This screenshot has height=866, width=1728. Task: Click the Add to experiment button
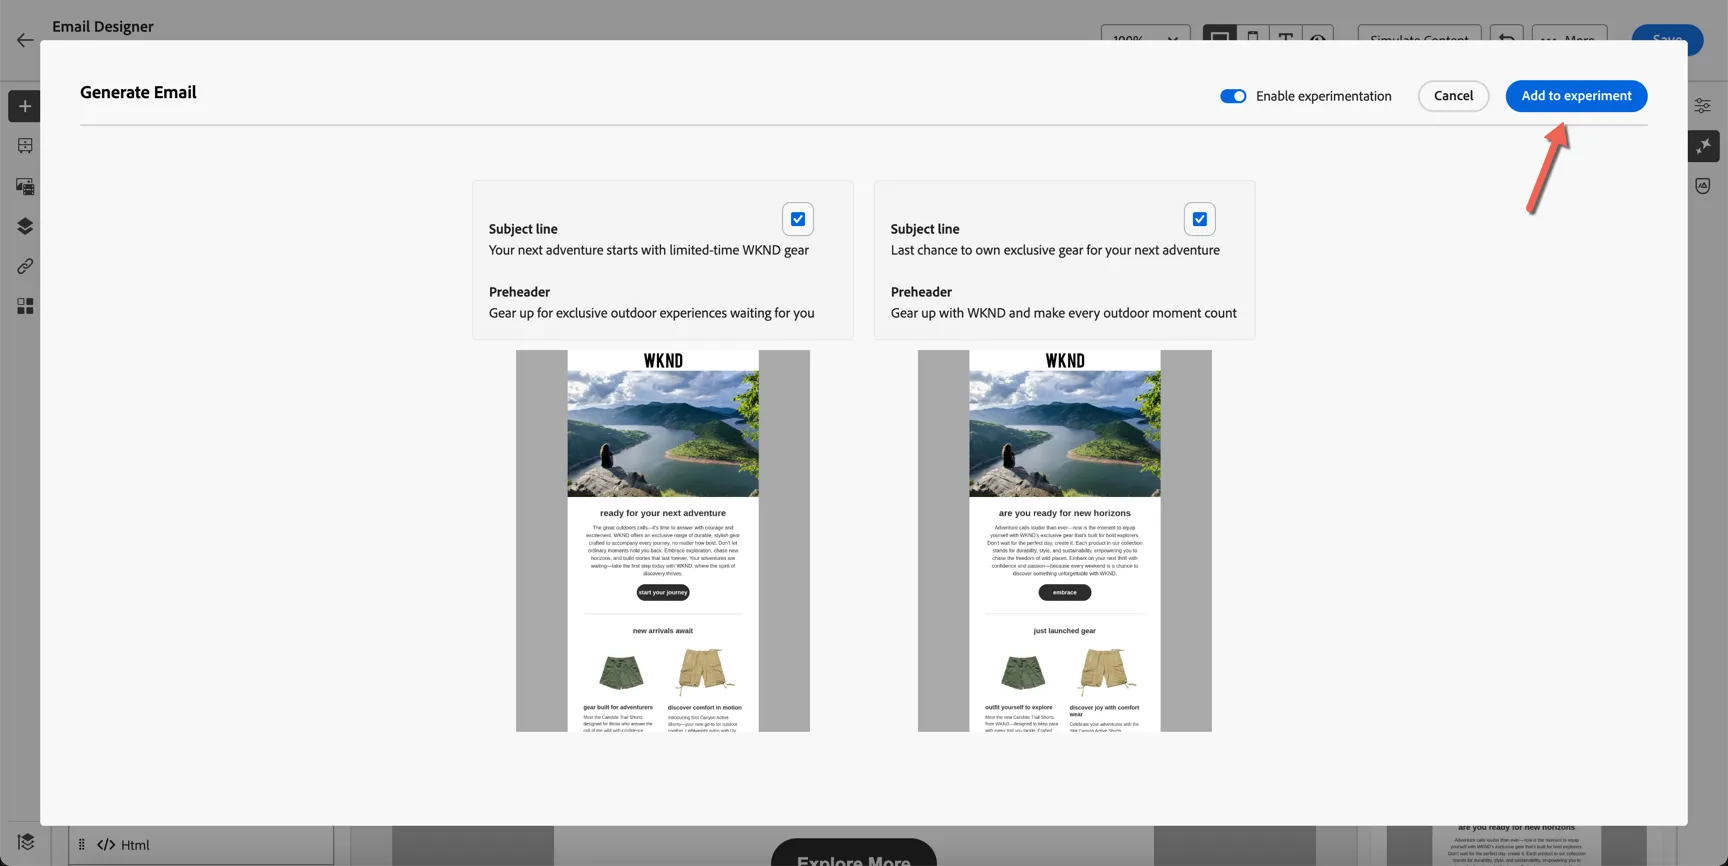click(x=1576, y=96)
